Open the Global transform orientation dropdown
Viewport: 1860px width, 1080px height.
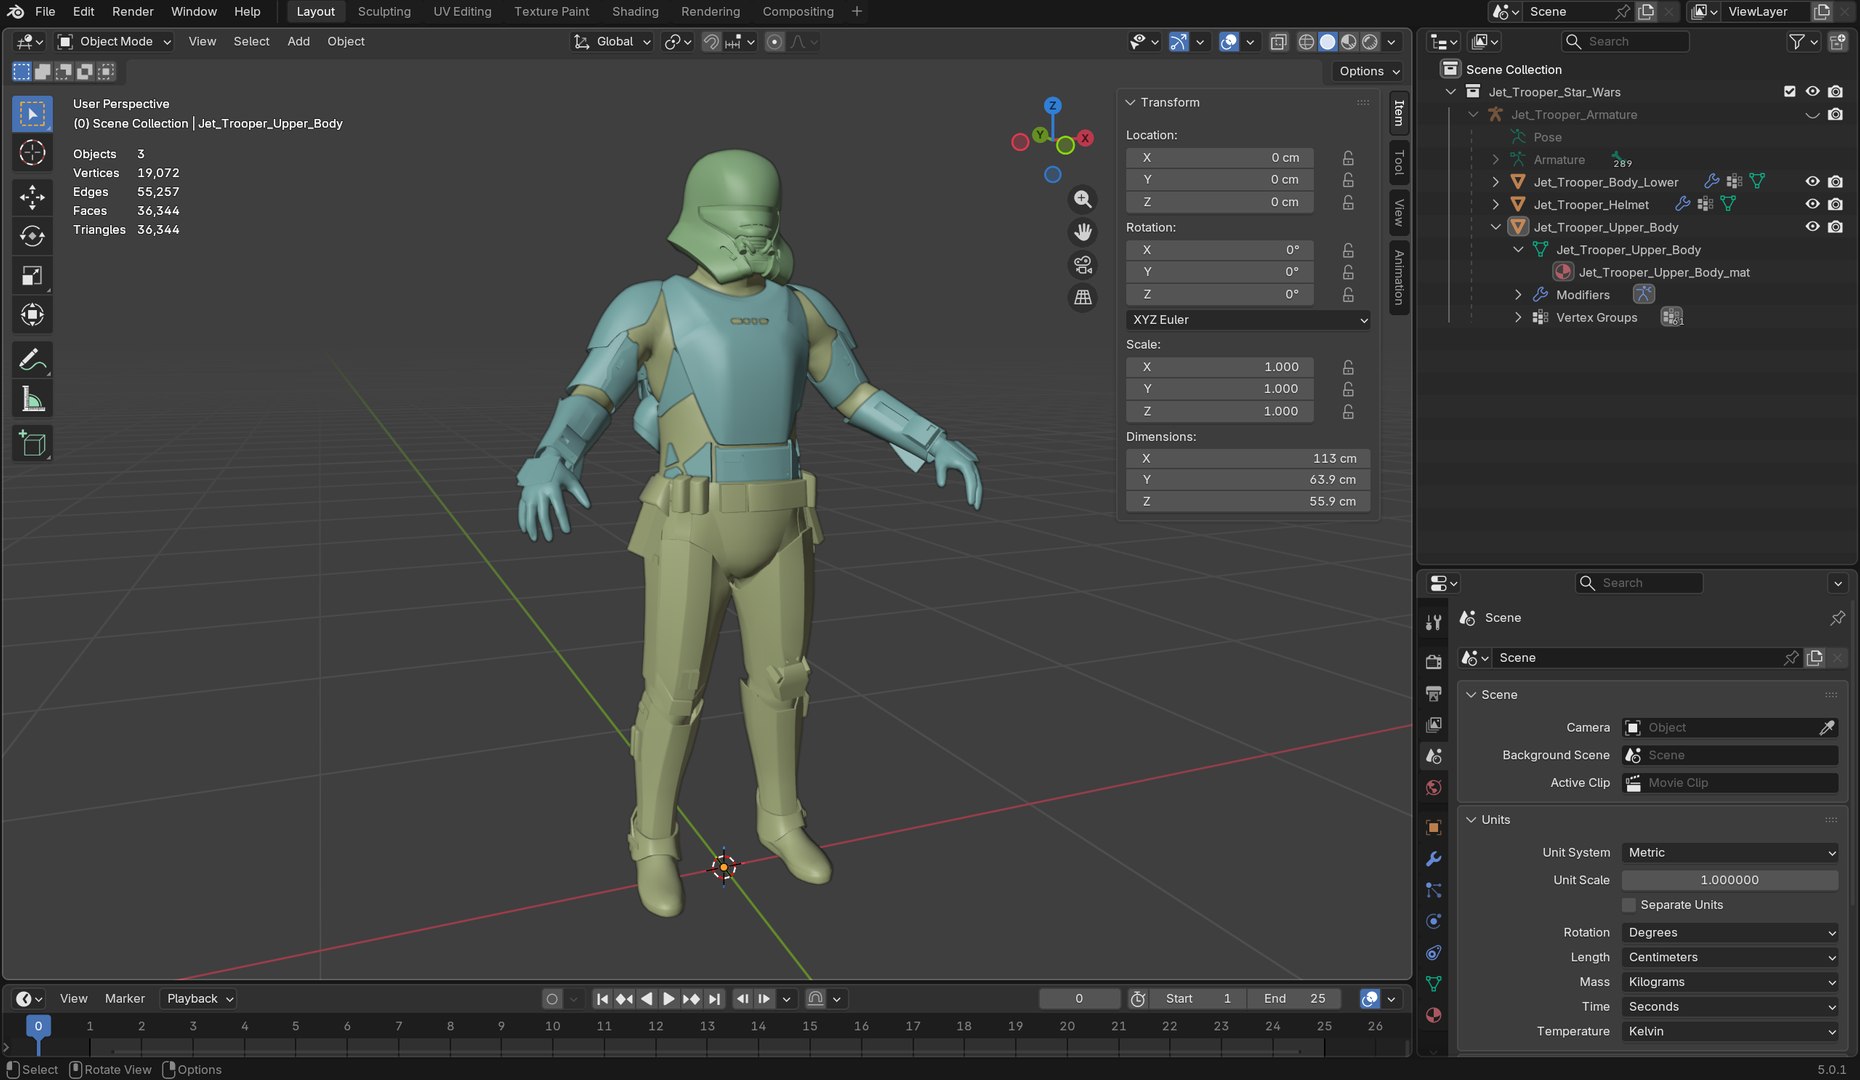click(612, 42)
